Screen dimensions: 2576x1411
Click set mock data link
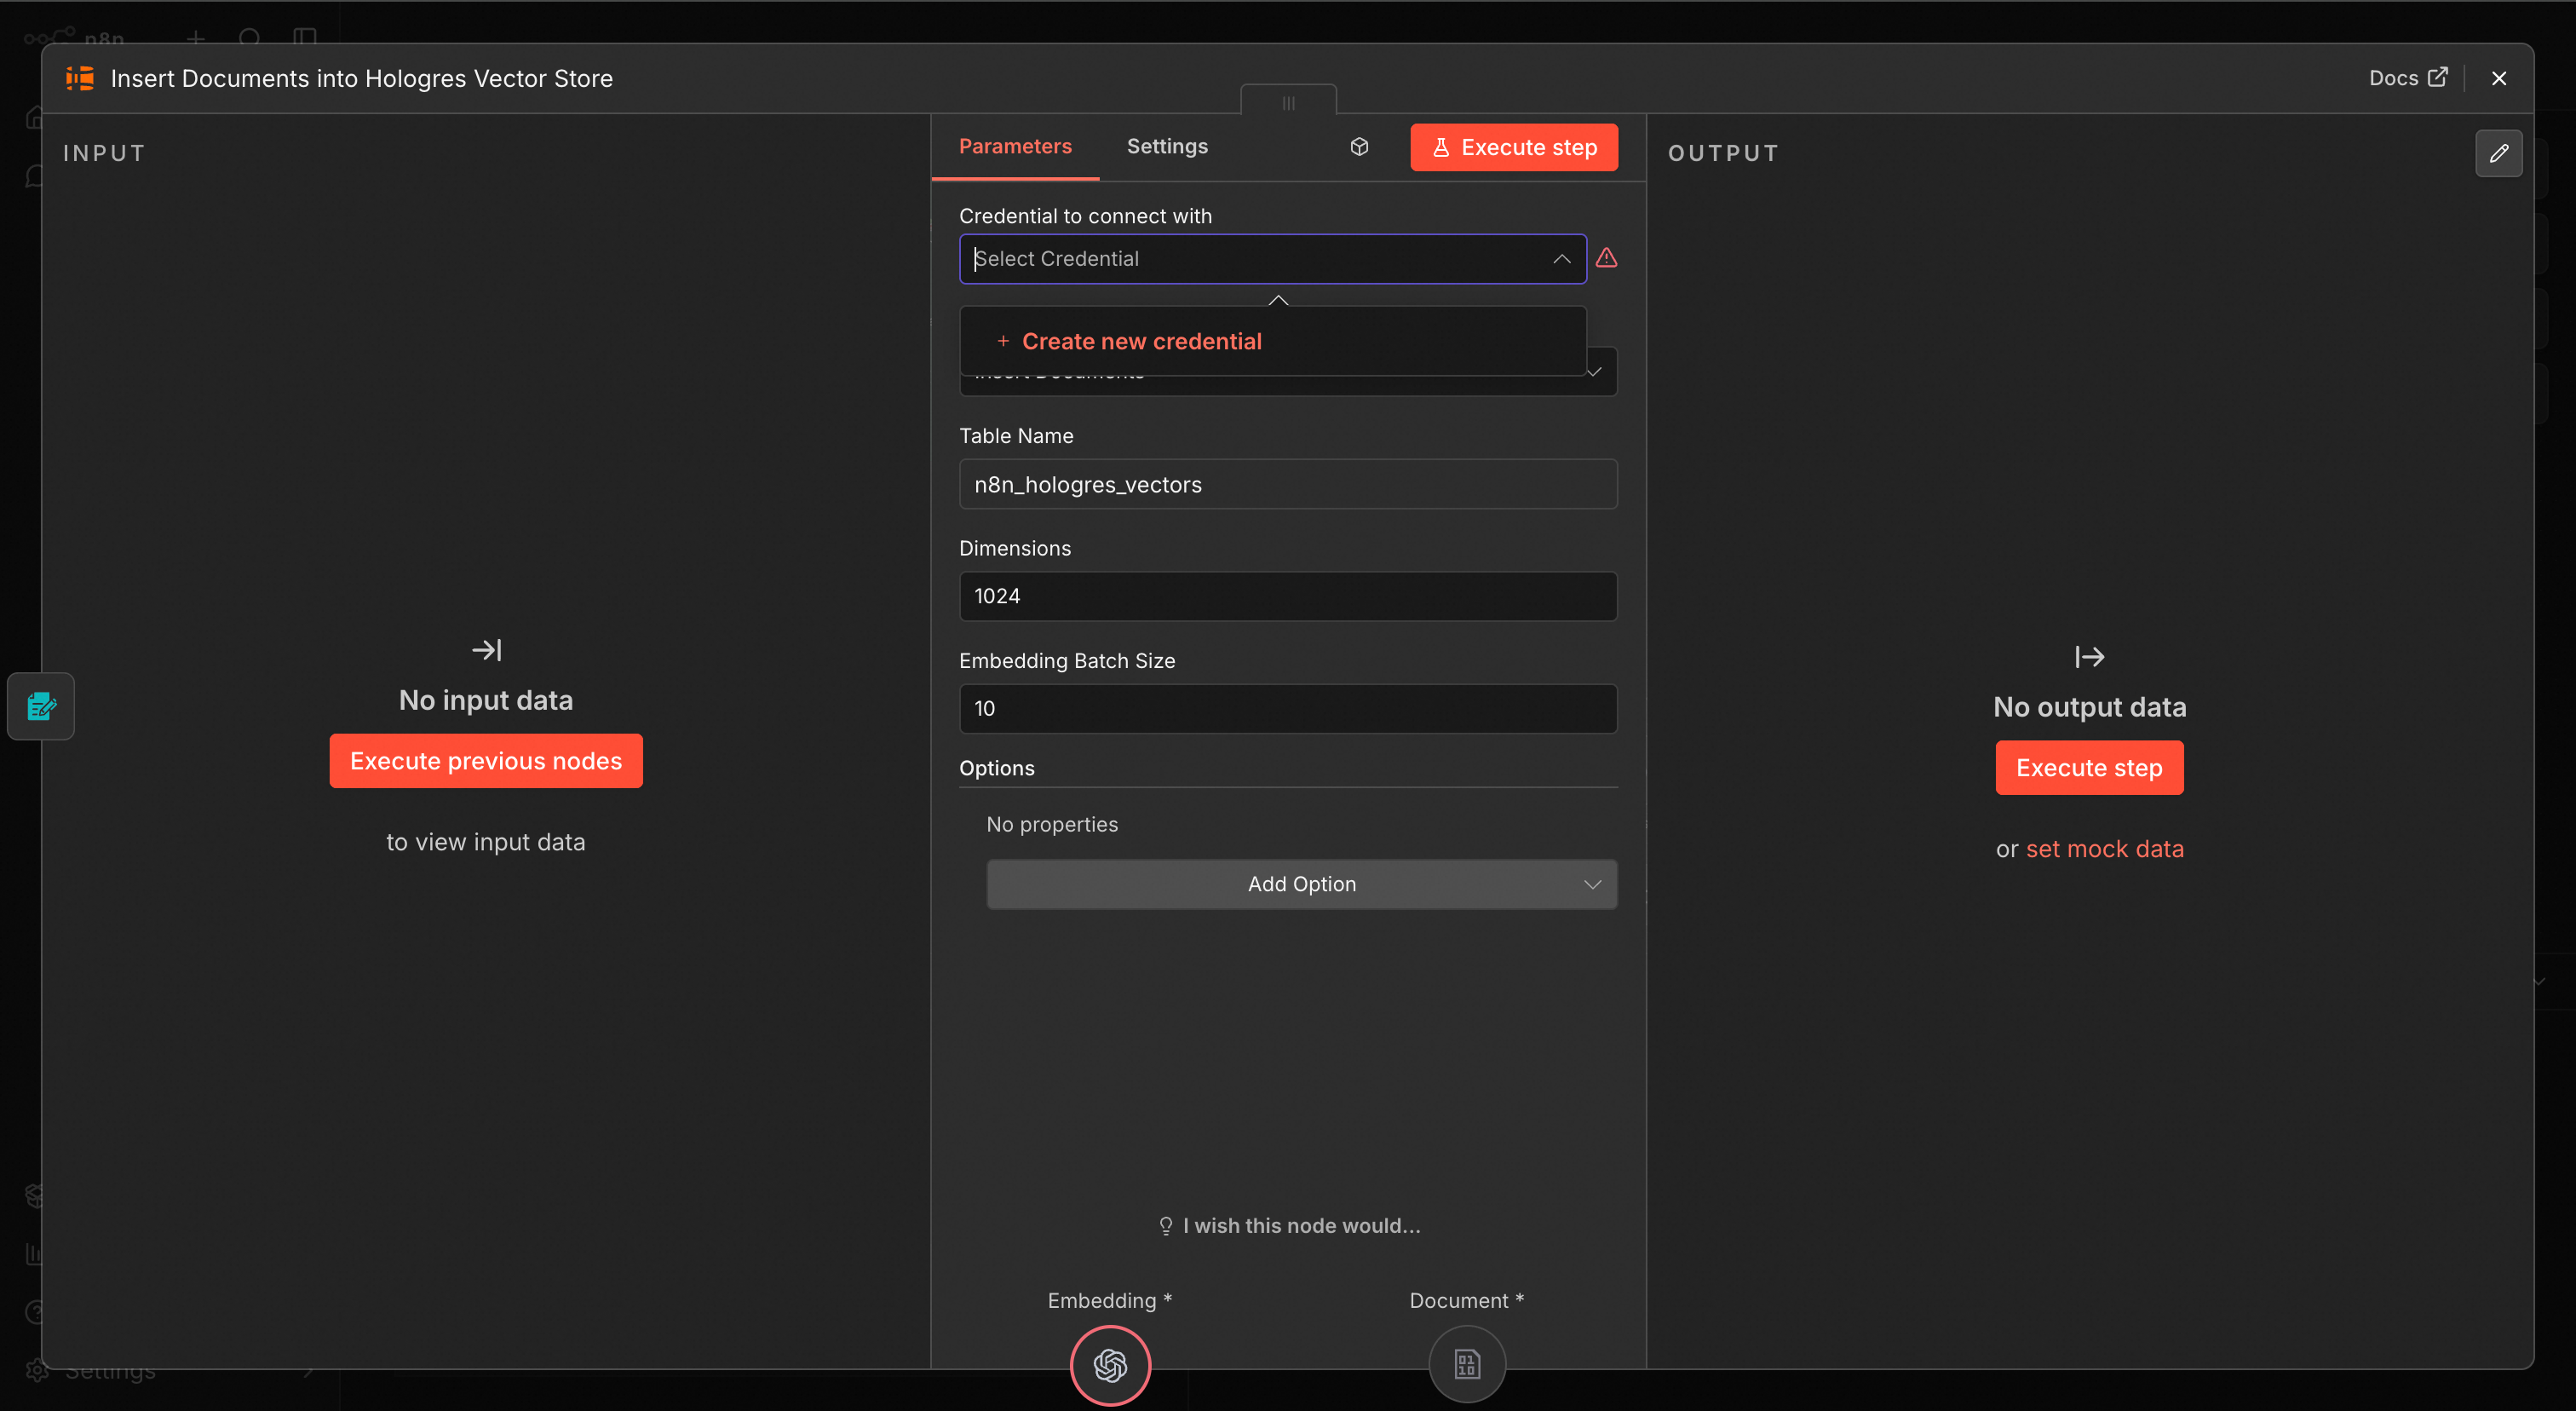(2104, 849)
